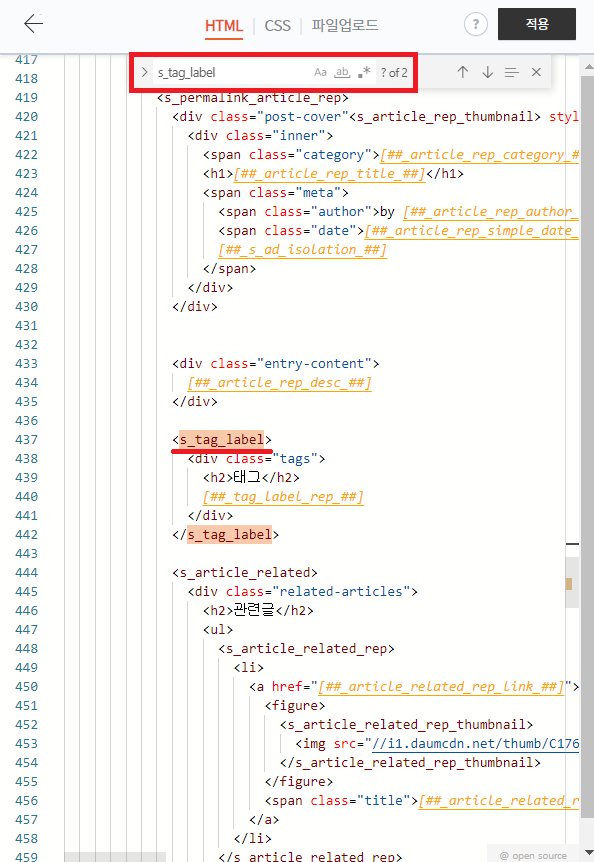Viewport: 594px width, 862px height.
Task: Click line number 420
Action: [x=26, y=117]
